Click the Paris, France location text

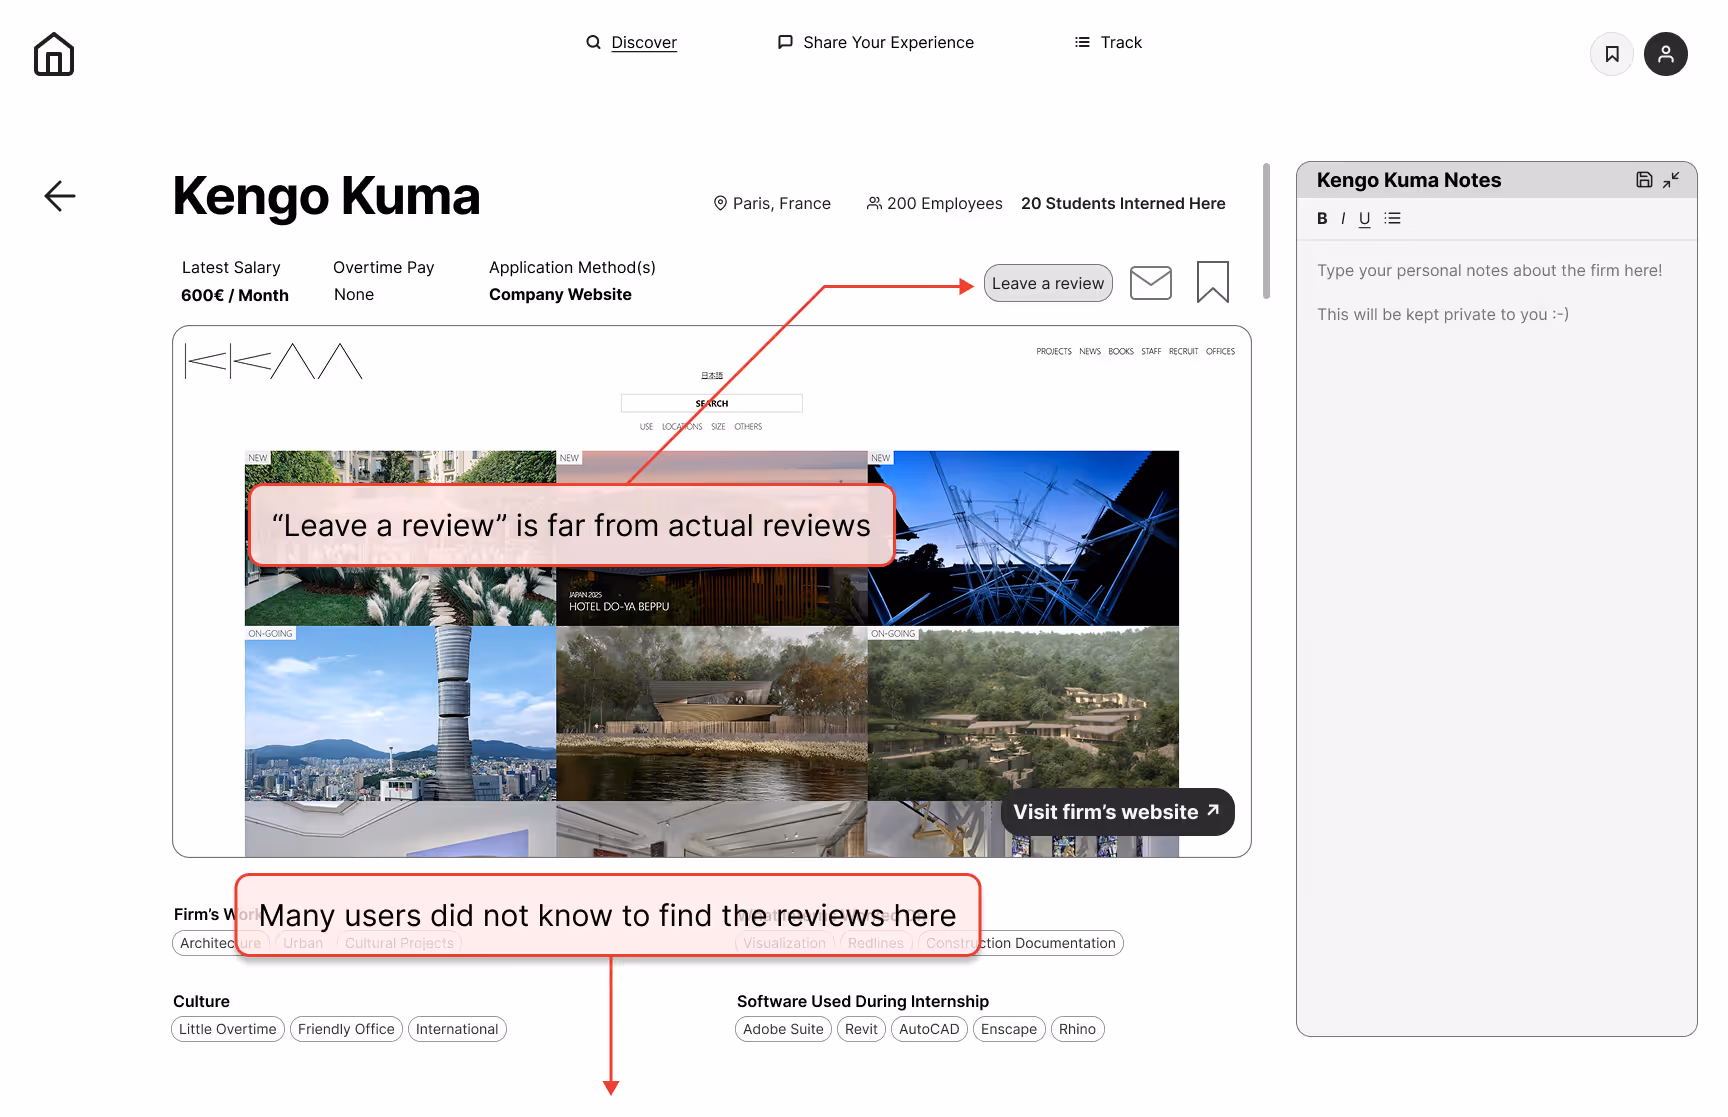pyautogui.click(x=781, y=203)
